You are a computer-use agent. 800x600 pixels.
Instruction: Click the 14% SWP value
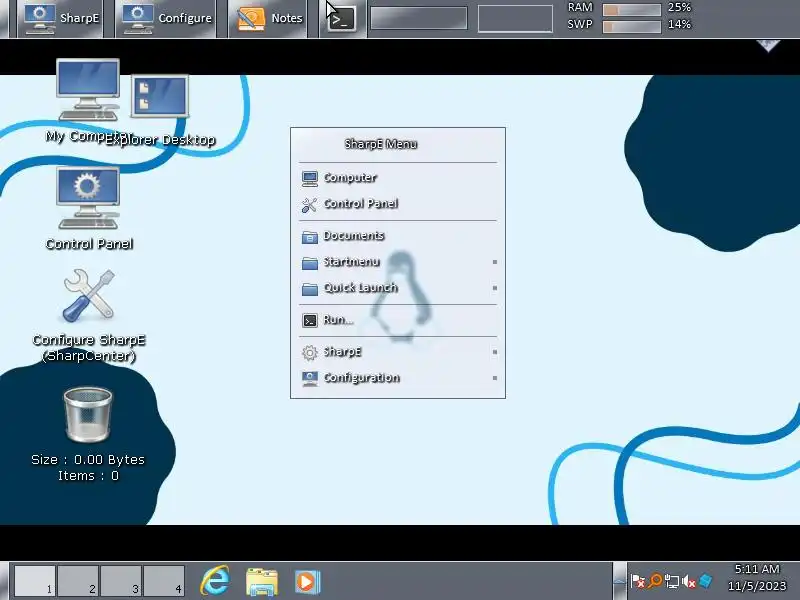pyautogui.click(x=680, y=24)
